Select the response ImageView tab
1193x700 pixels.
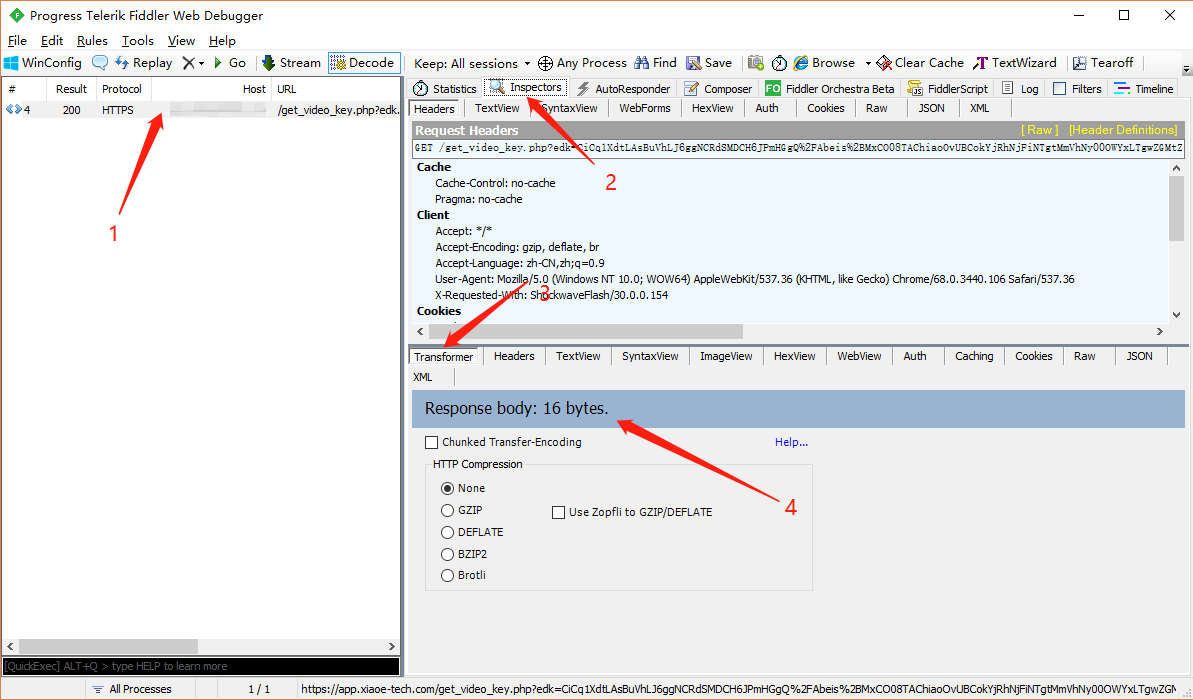click(726, 356)
